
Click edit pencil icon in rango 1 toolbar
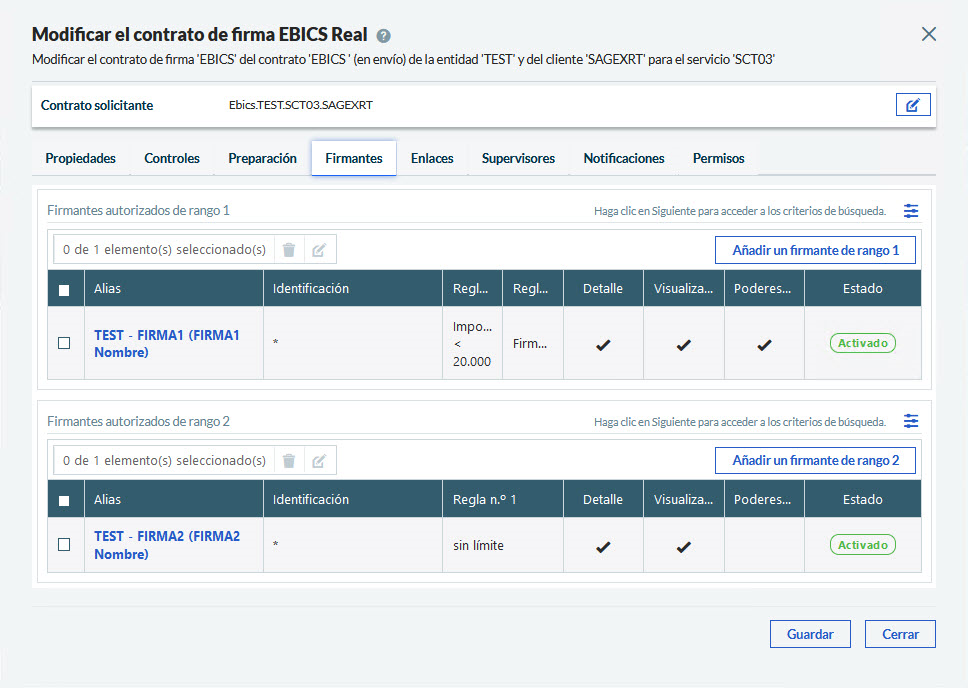pyautogui.click(x=319, y=250)
